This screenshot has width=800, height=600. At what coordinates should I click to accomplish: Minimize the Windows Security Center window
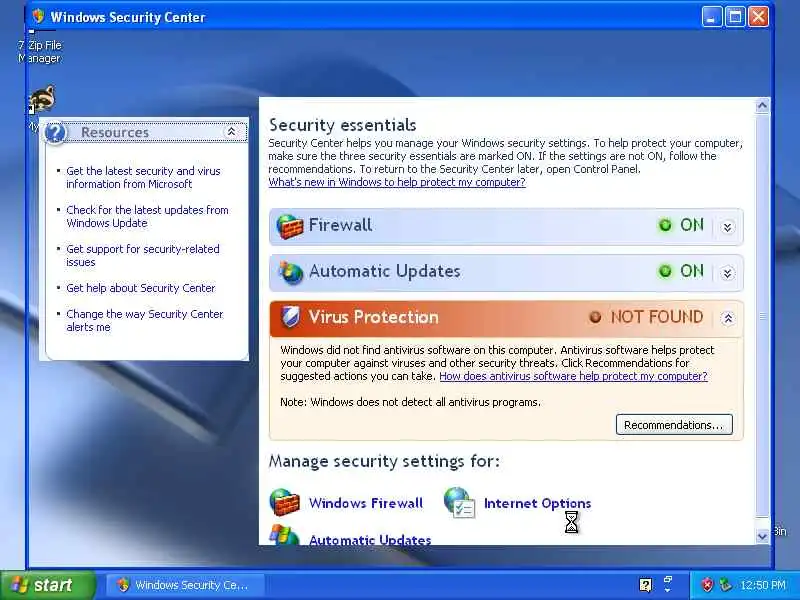click(x=712, y=17)
